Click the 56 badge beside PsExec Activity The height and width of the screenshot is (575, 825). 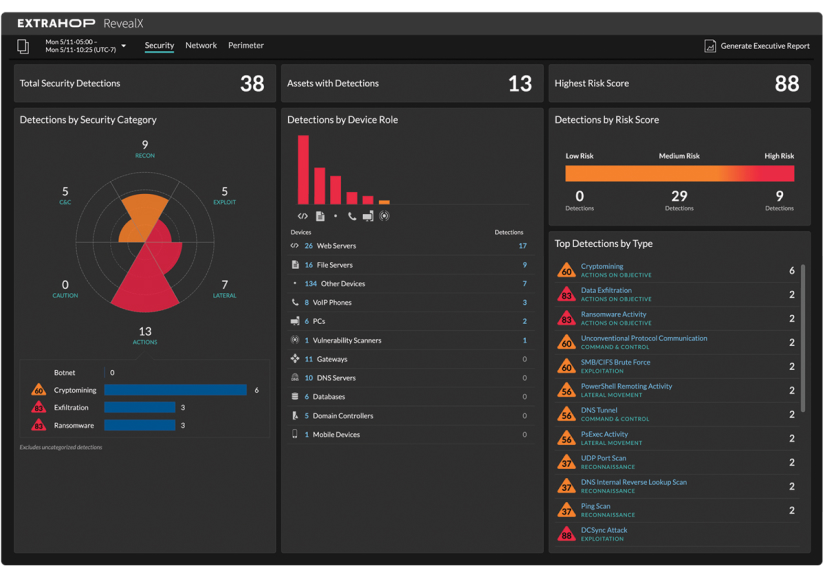pos(566,439)
